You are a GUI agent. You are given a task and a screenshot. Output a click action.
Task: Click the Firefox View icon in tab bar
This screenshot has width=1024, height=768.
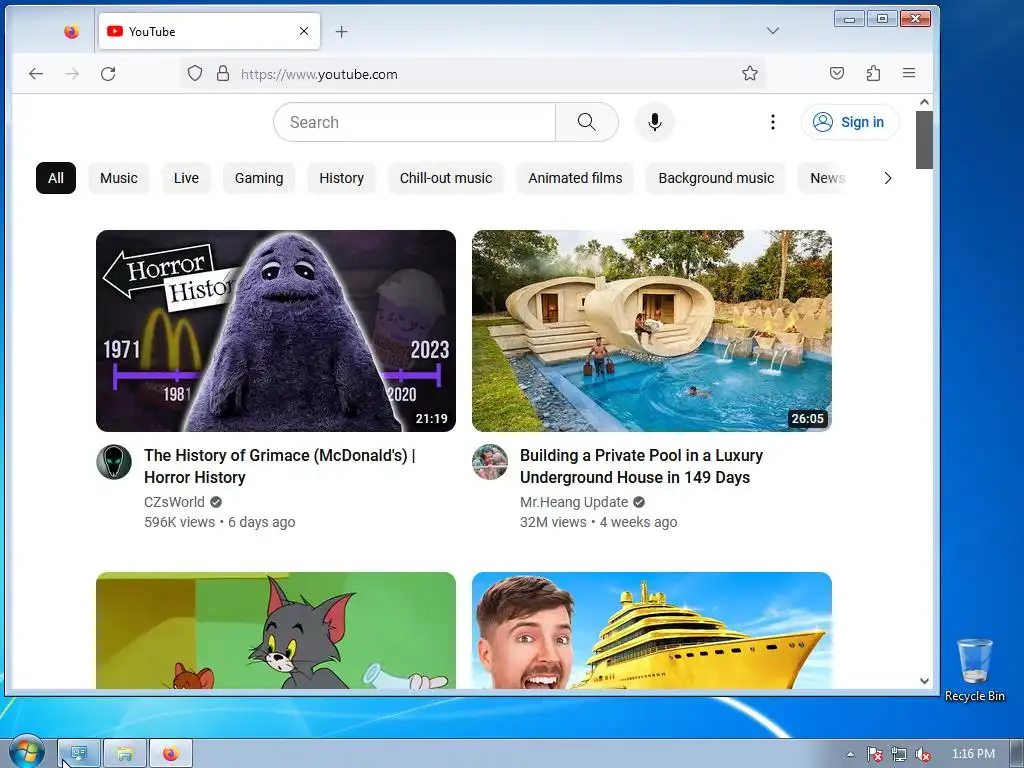[x=71, y=31]
